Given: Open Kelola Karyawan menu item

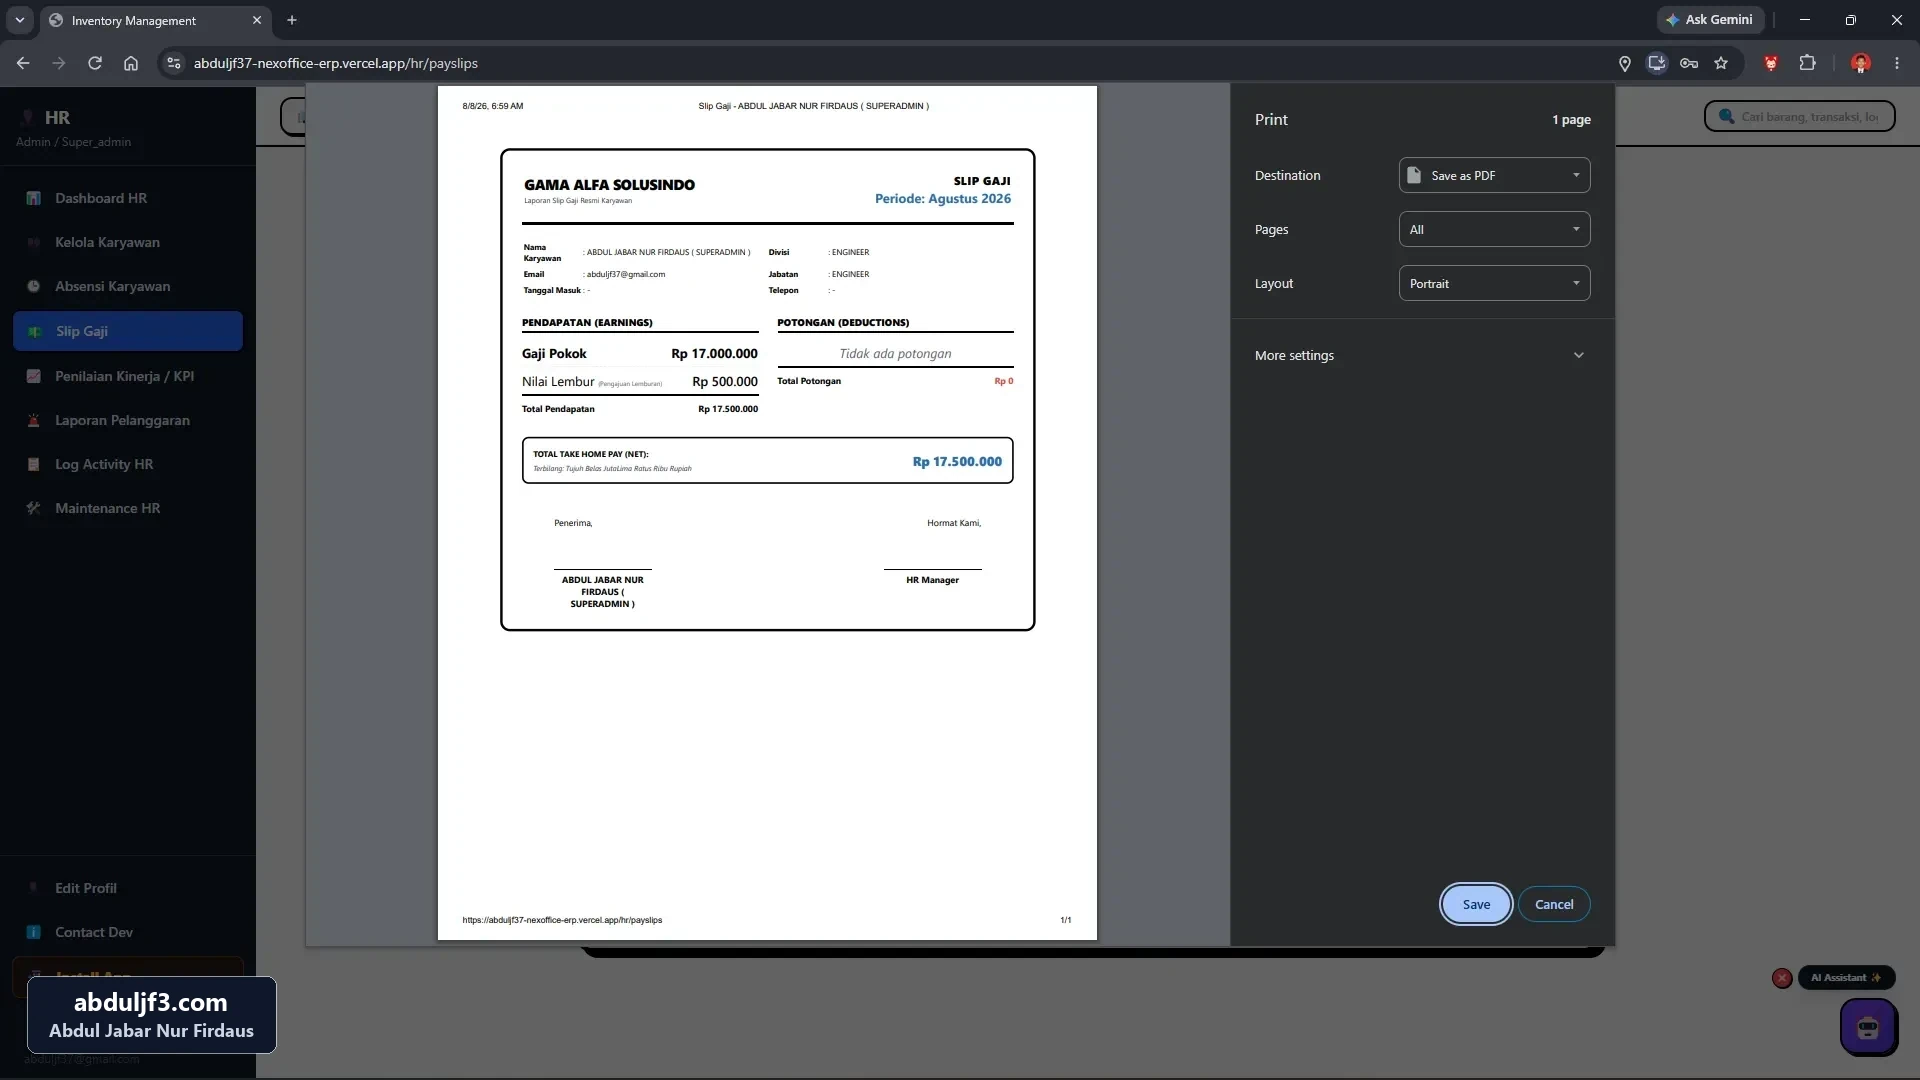Looking at the screenshot, I should point(128,242).
